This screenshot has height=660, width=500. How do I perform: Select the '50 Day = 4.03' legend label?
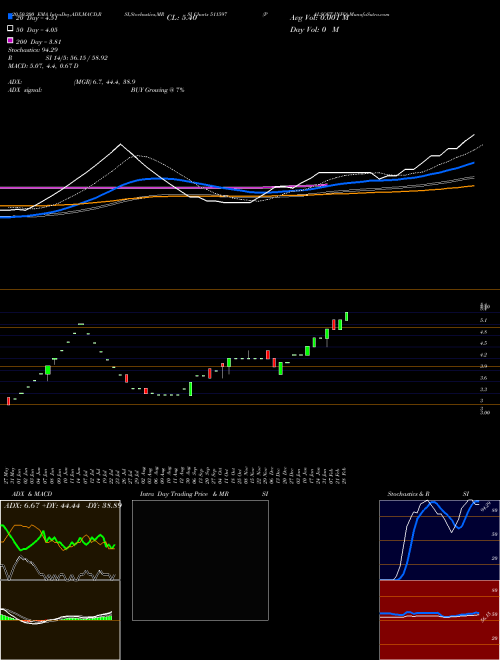click(x=36, y=30)
